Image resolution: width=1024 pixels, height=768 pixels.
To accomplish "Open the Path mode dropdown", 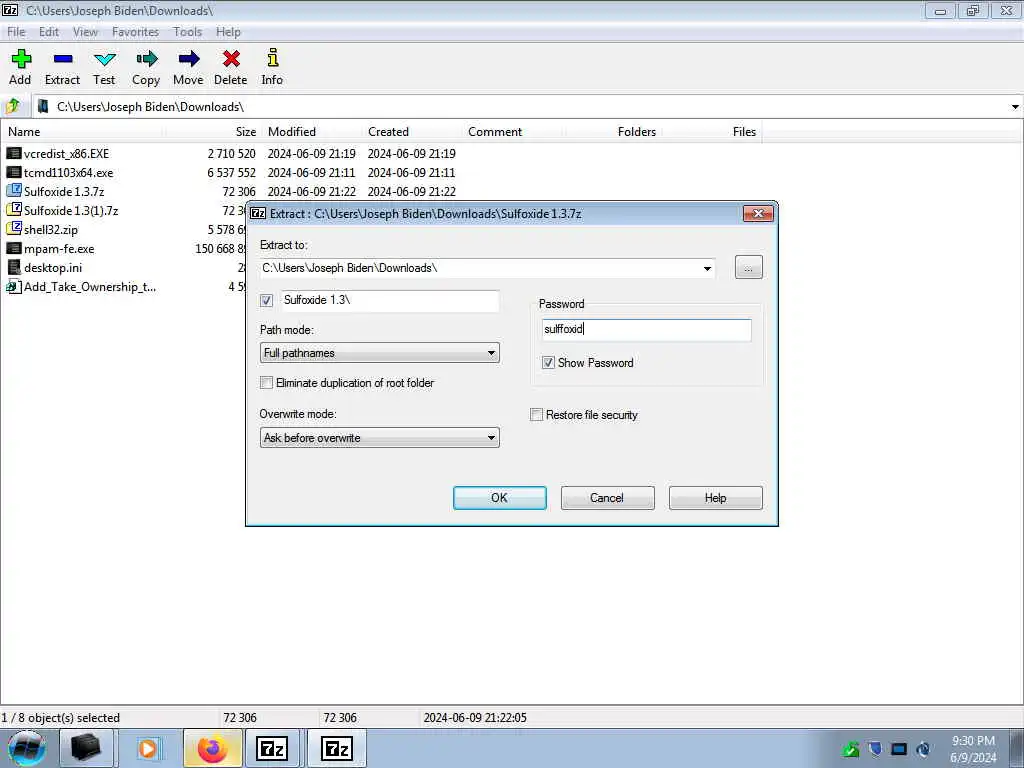I will click(491, 353).
